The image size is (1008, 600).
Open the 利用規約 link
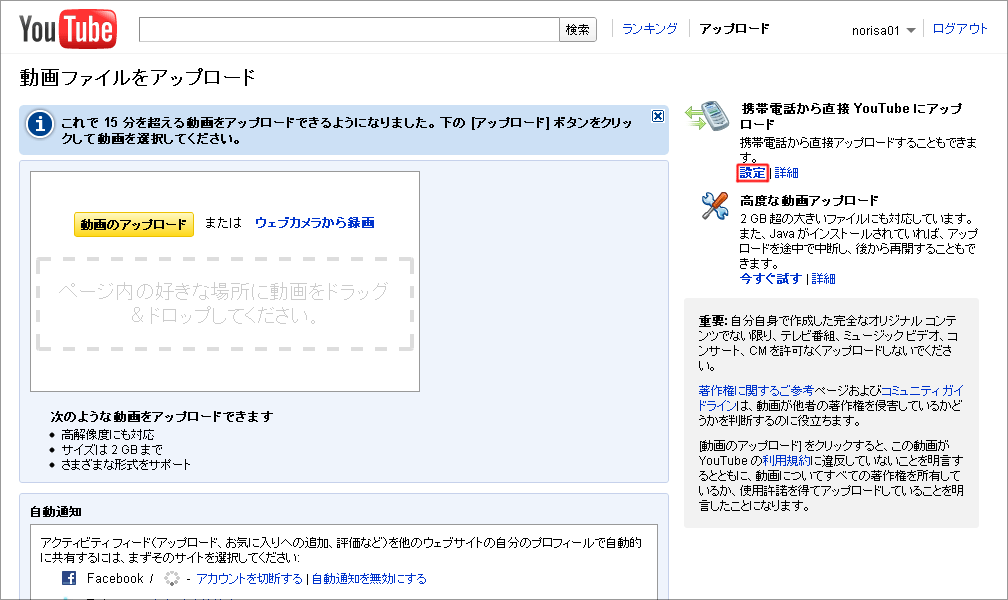786,460
